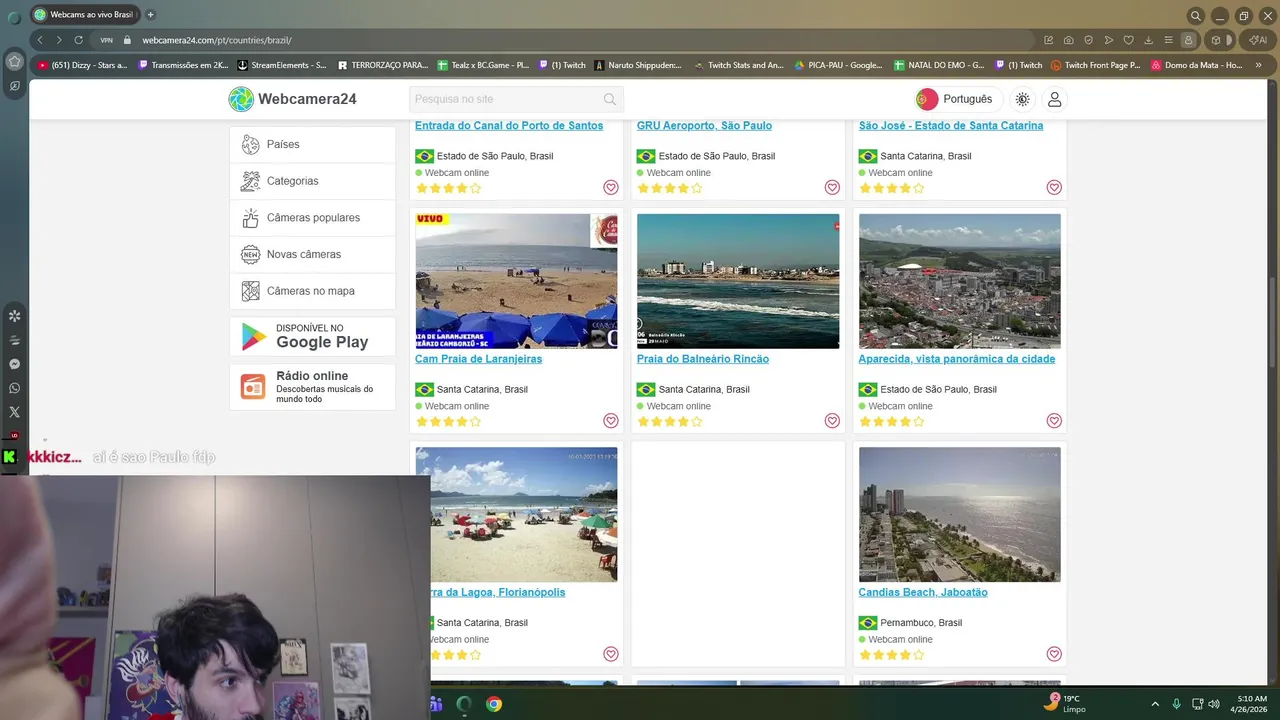Click the Balneário Rincão surf thumbnail

click(738, 281)
